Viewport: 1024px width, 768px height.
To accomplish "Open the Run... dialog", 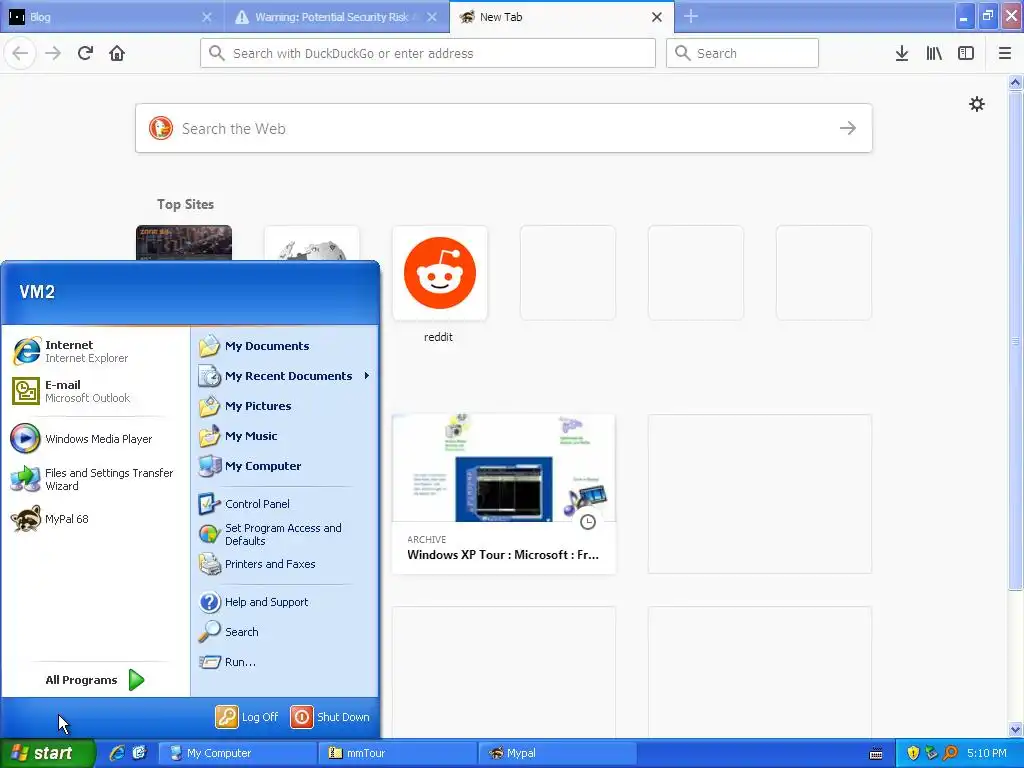I will click(284, 662).
